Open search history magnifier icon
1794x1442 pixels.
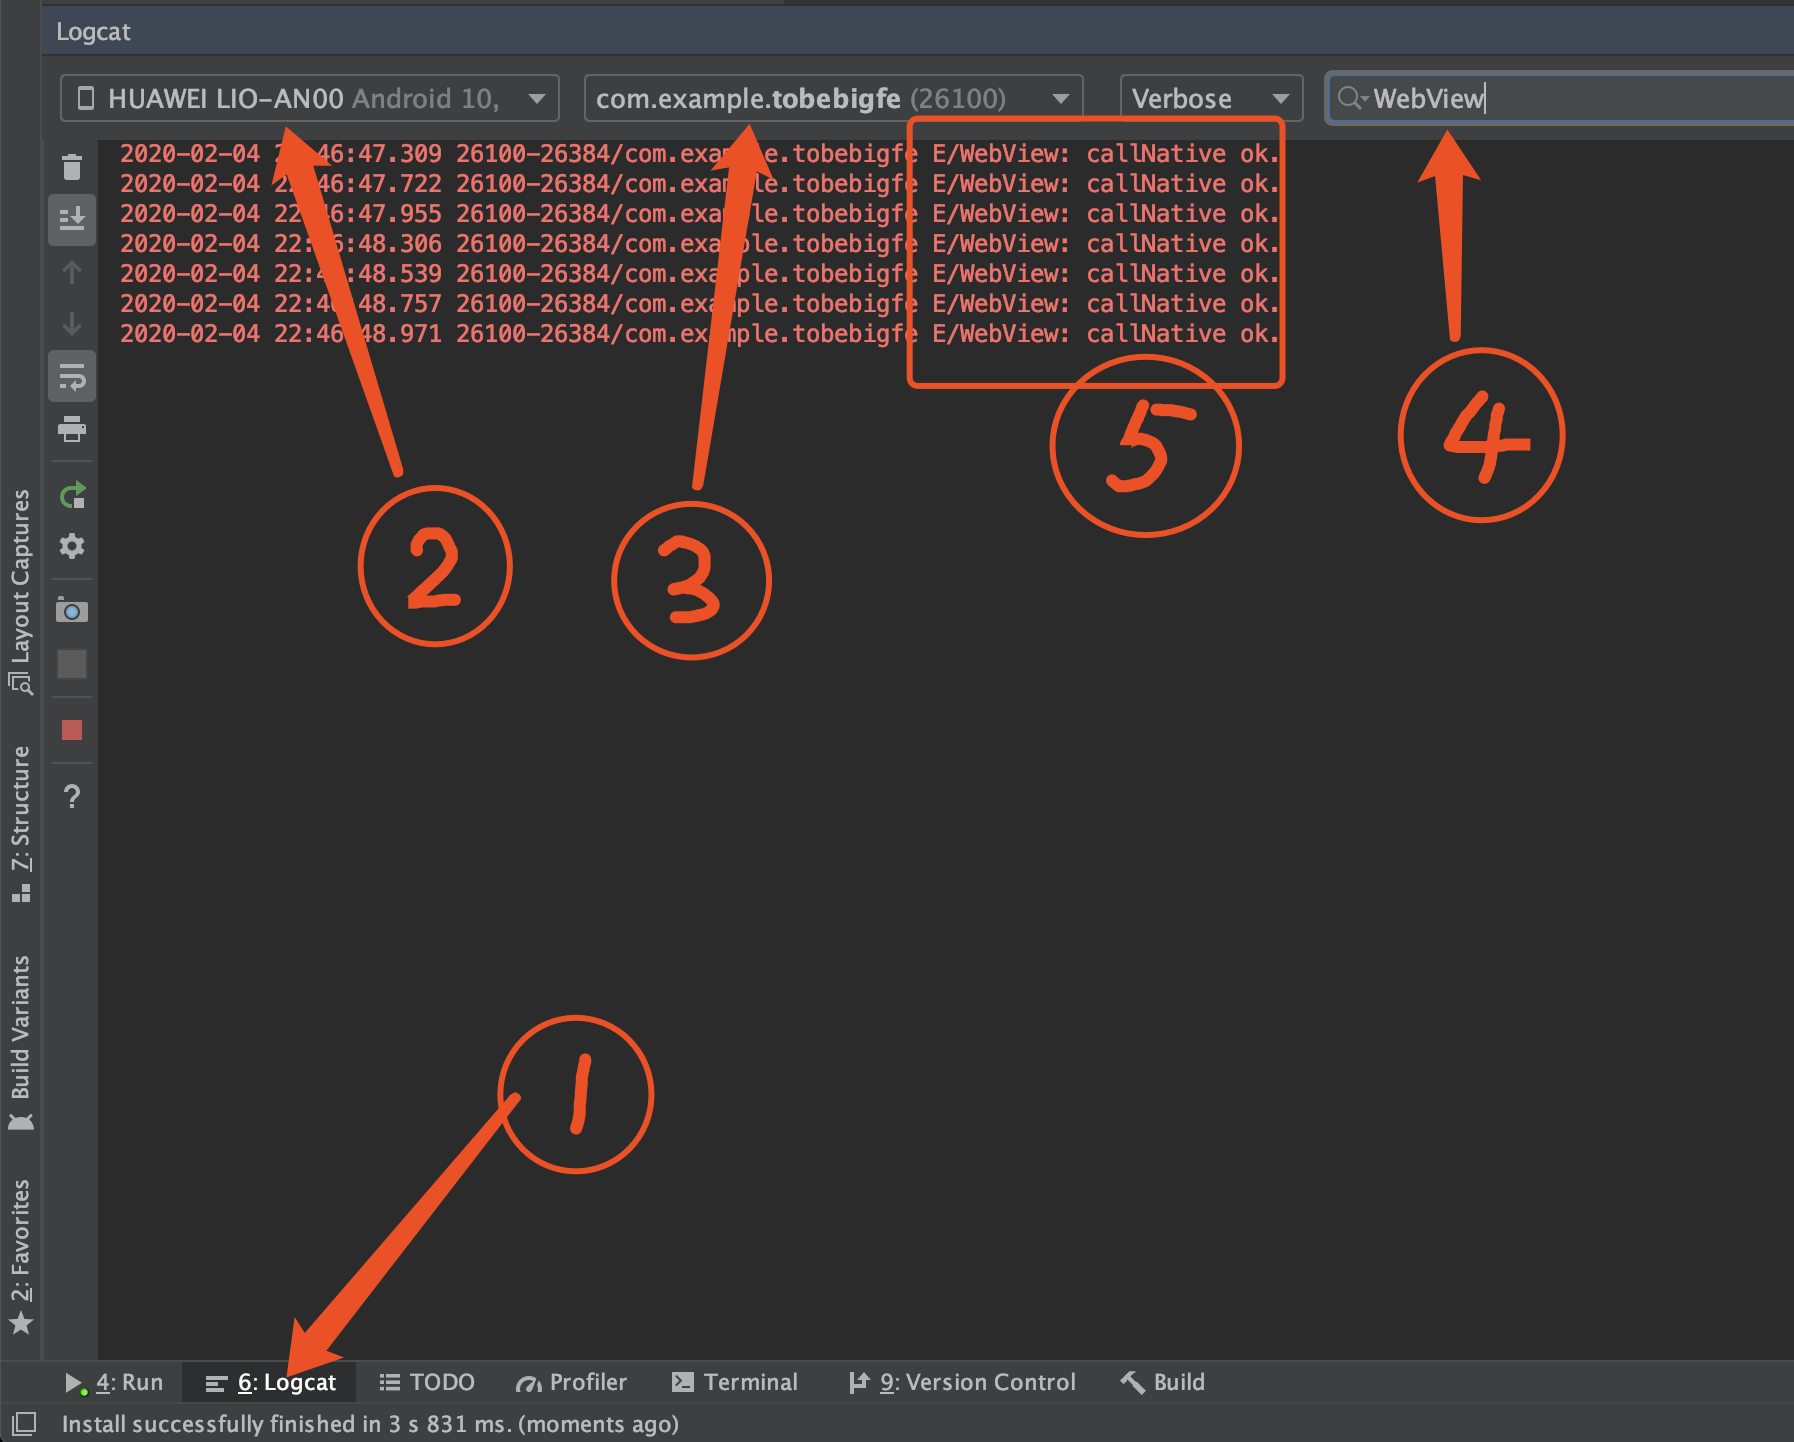pyautogui.click(x=1352, y=98)
